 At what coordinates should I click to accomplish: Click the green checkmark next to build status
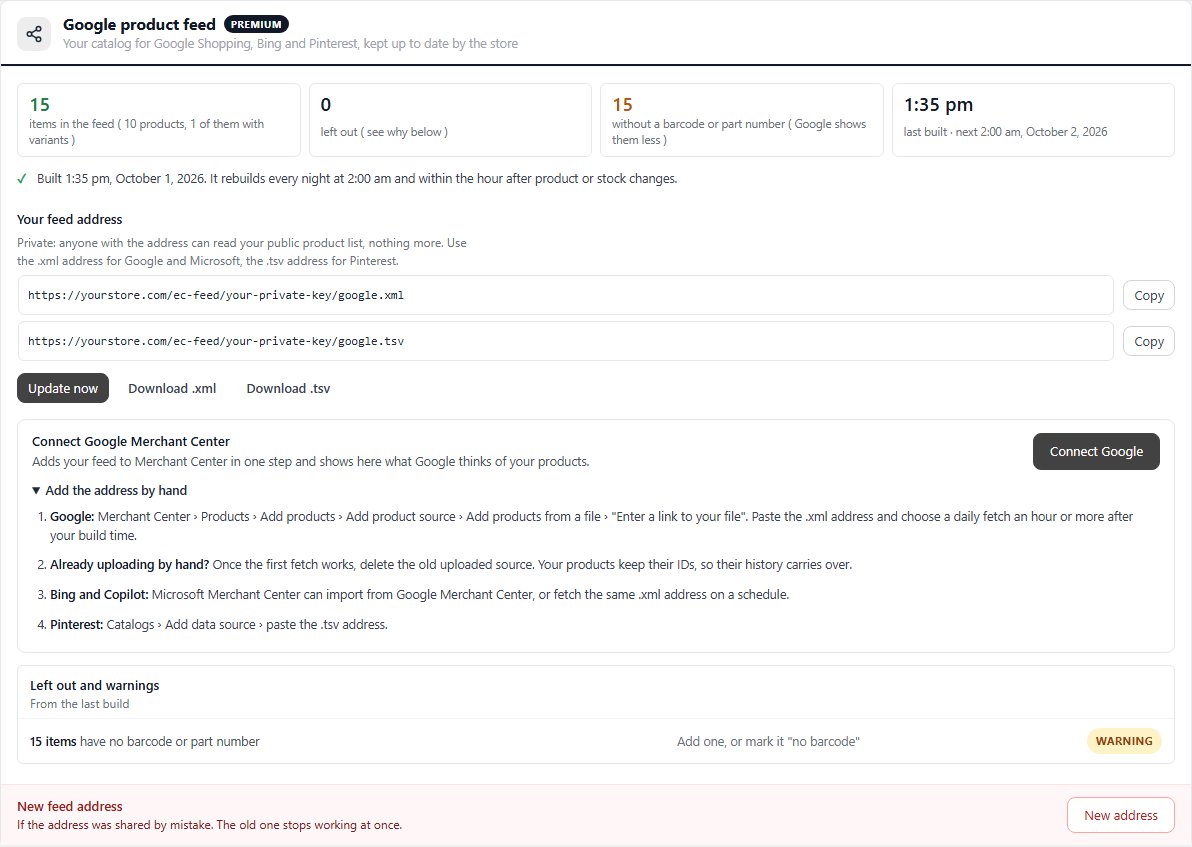(22, 179)
